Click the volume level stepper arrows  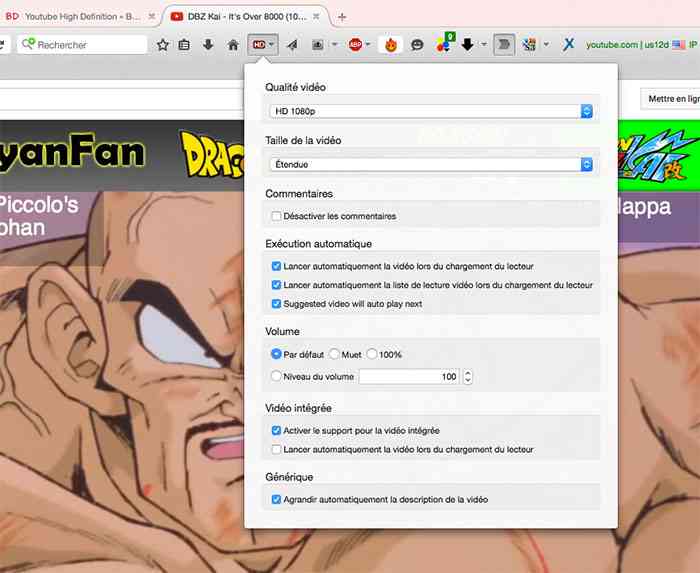(x=467, y=377)
